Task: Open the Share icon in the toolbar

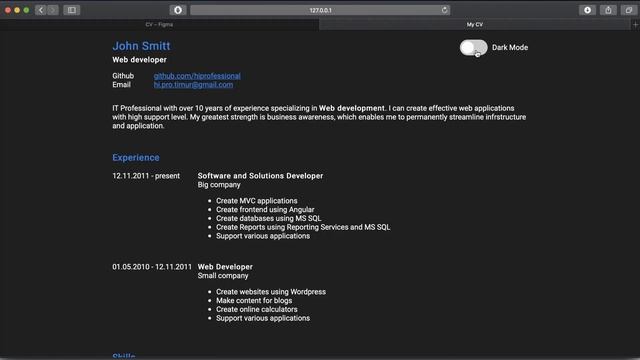Action: (x=608, y=10)
